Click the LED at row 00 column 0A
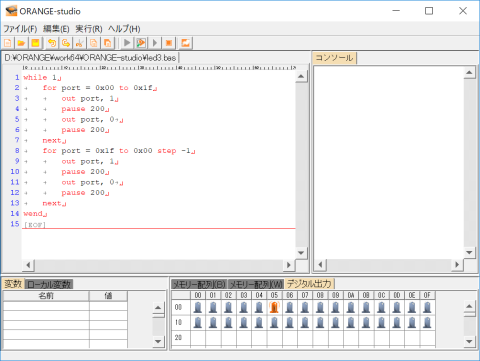Viewport: 480px width, 361px height. pyautogui.click(x=351, y=307)
